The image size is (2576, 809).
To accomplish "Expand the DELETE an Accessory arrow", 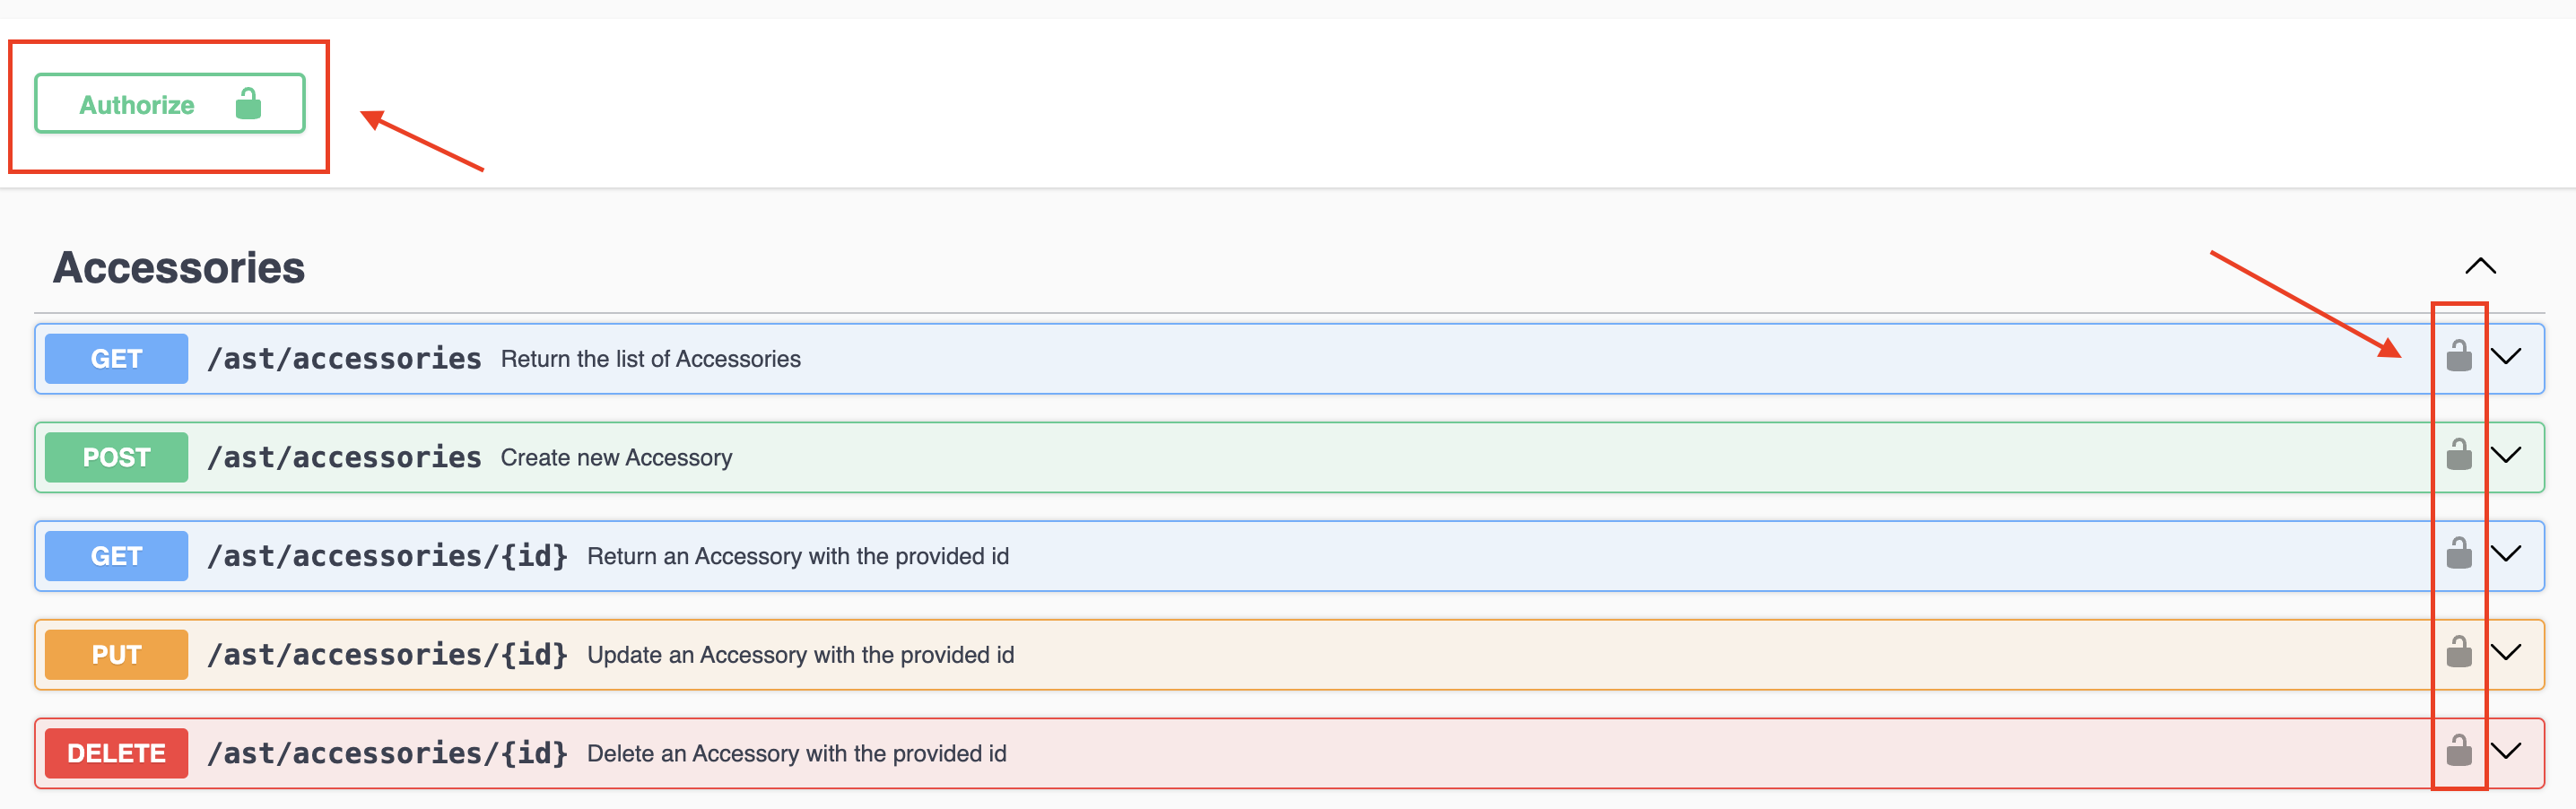I will 2506,751.
